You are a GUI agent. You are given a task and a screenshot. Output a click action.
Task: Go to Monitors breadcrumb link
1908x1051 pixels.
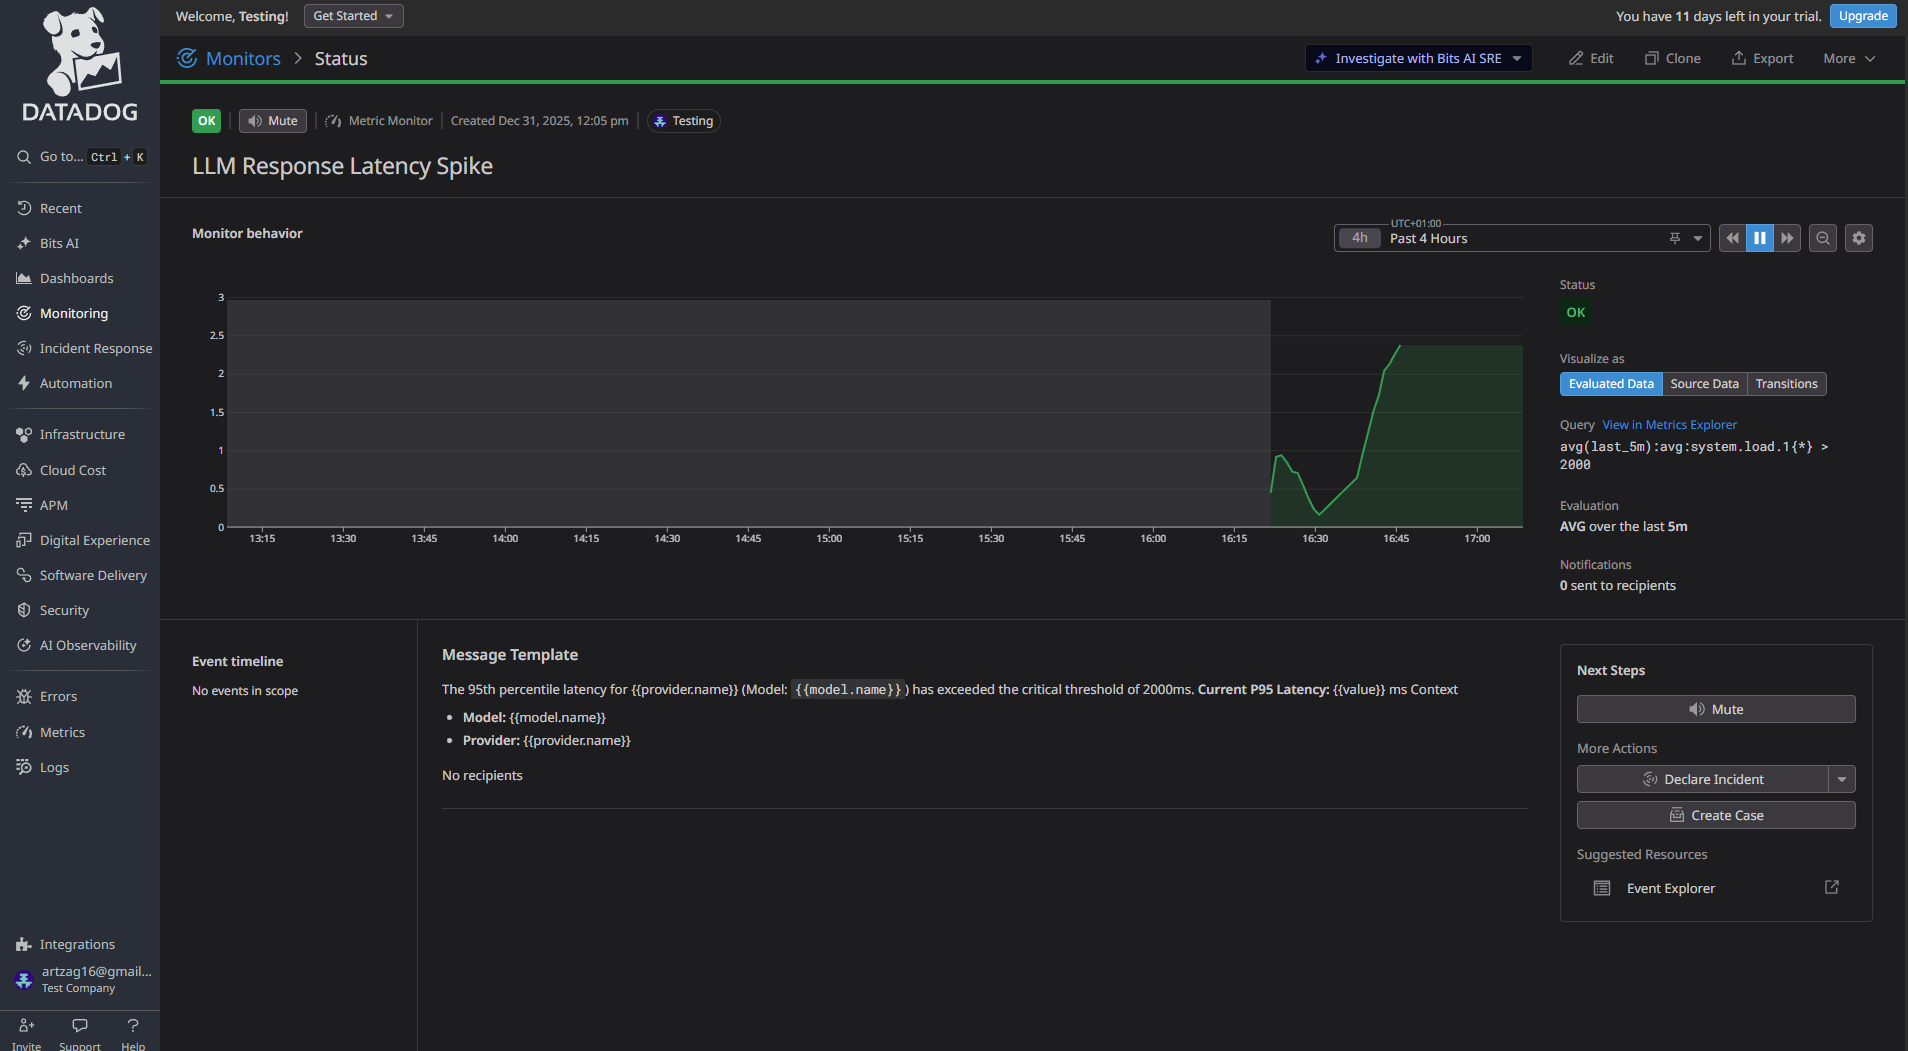pos(243,58)
